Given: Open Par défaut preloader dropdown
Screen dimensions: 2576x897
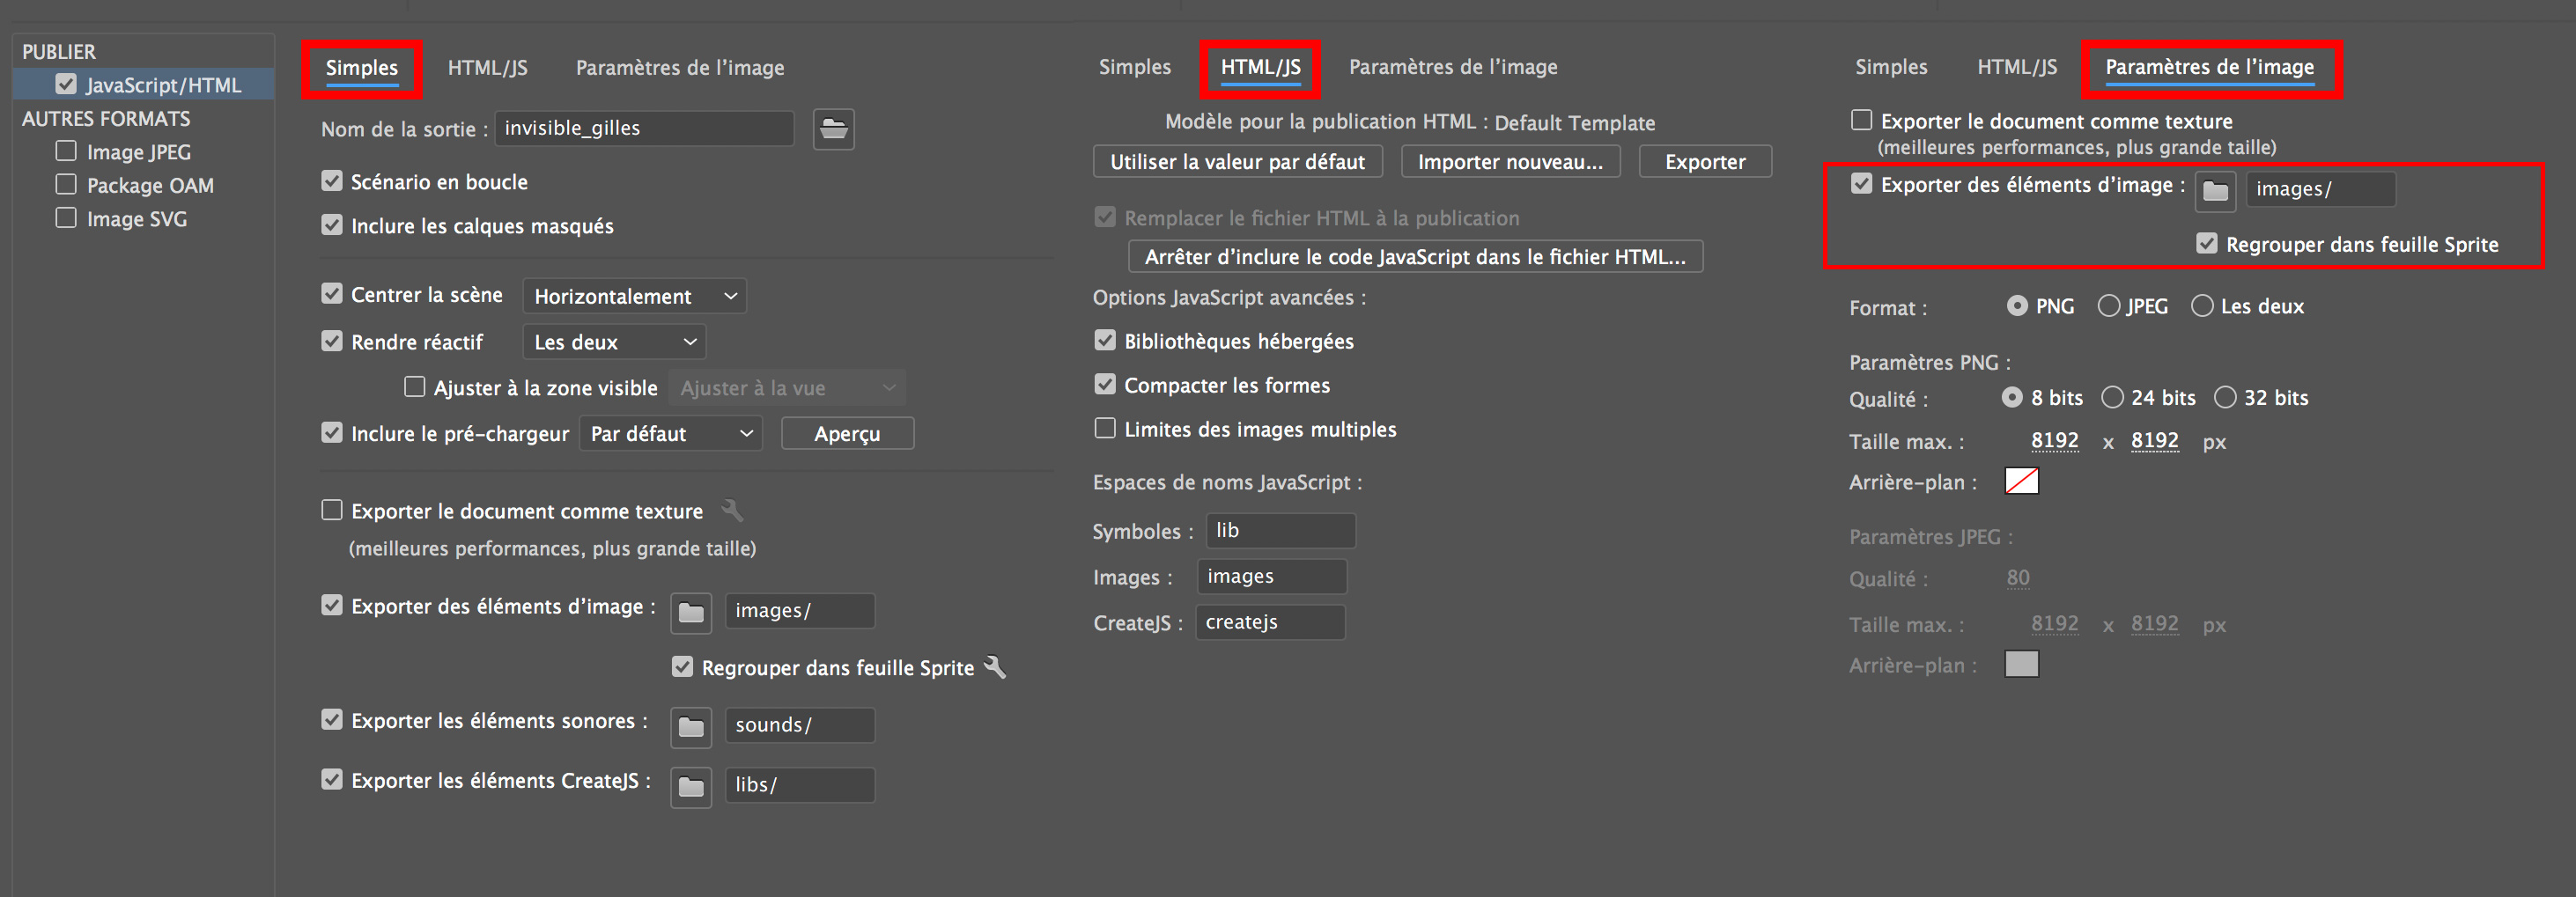Looking at the screenshot, I should [x=670, y=434].
